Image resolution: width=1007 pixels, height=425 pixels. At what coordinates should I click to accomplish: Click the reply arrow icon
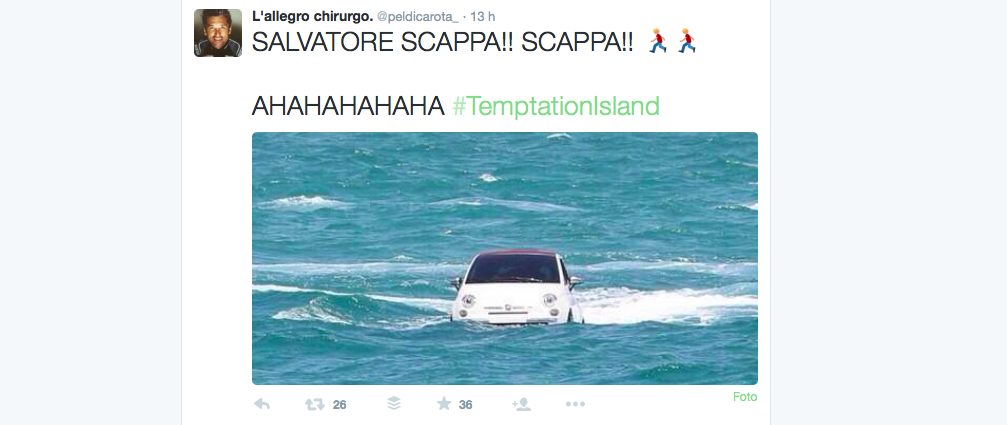click(261, 404)
